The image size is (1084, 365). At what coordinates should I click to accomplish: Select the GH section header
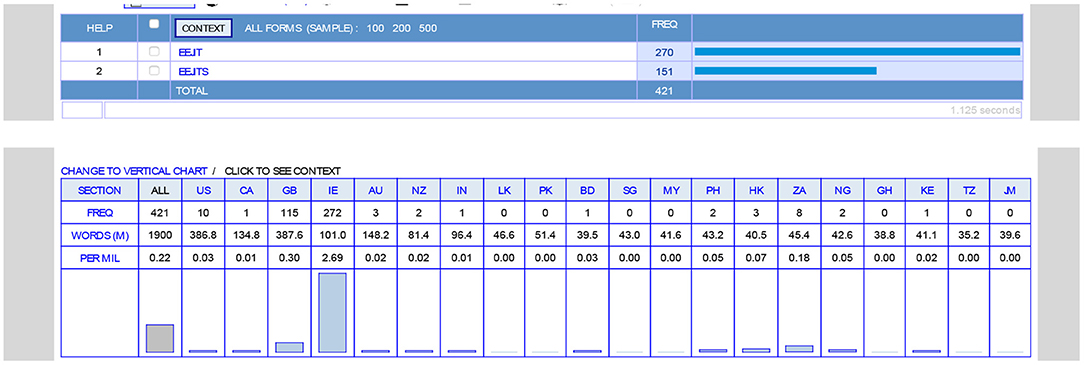(884, 190)
